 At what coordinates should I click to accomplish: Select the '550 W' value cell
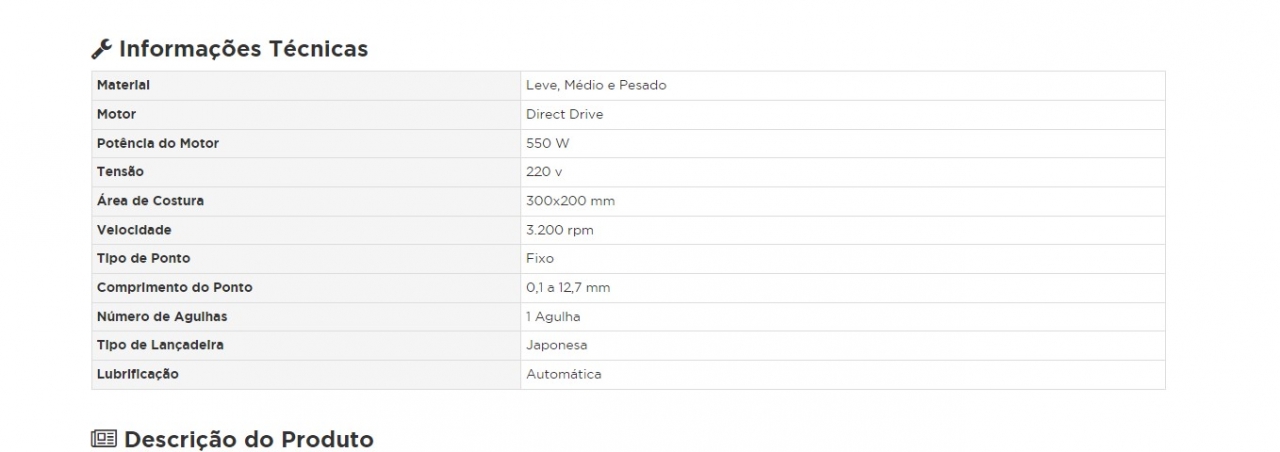(547, 143)
